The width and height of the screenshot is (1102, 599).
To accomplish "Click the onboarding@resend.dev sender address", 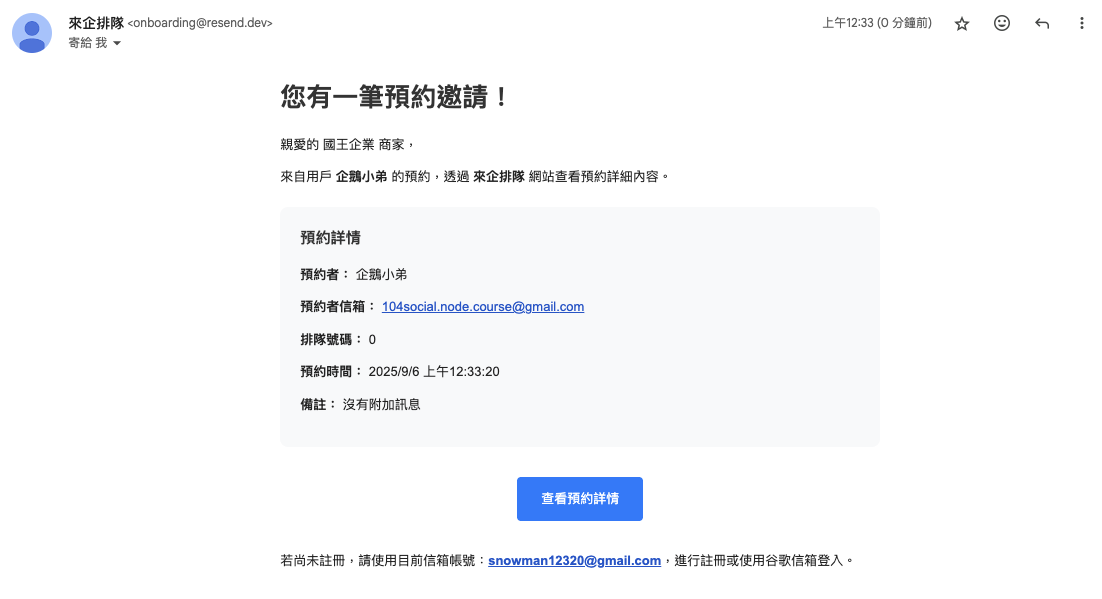I will point(200,23).
